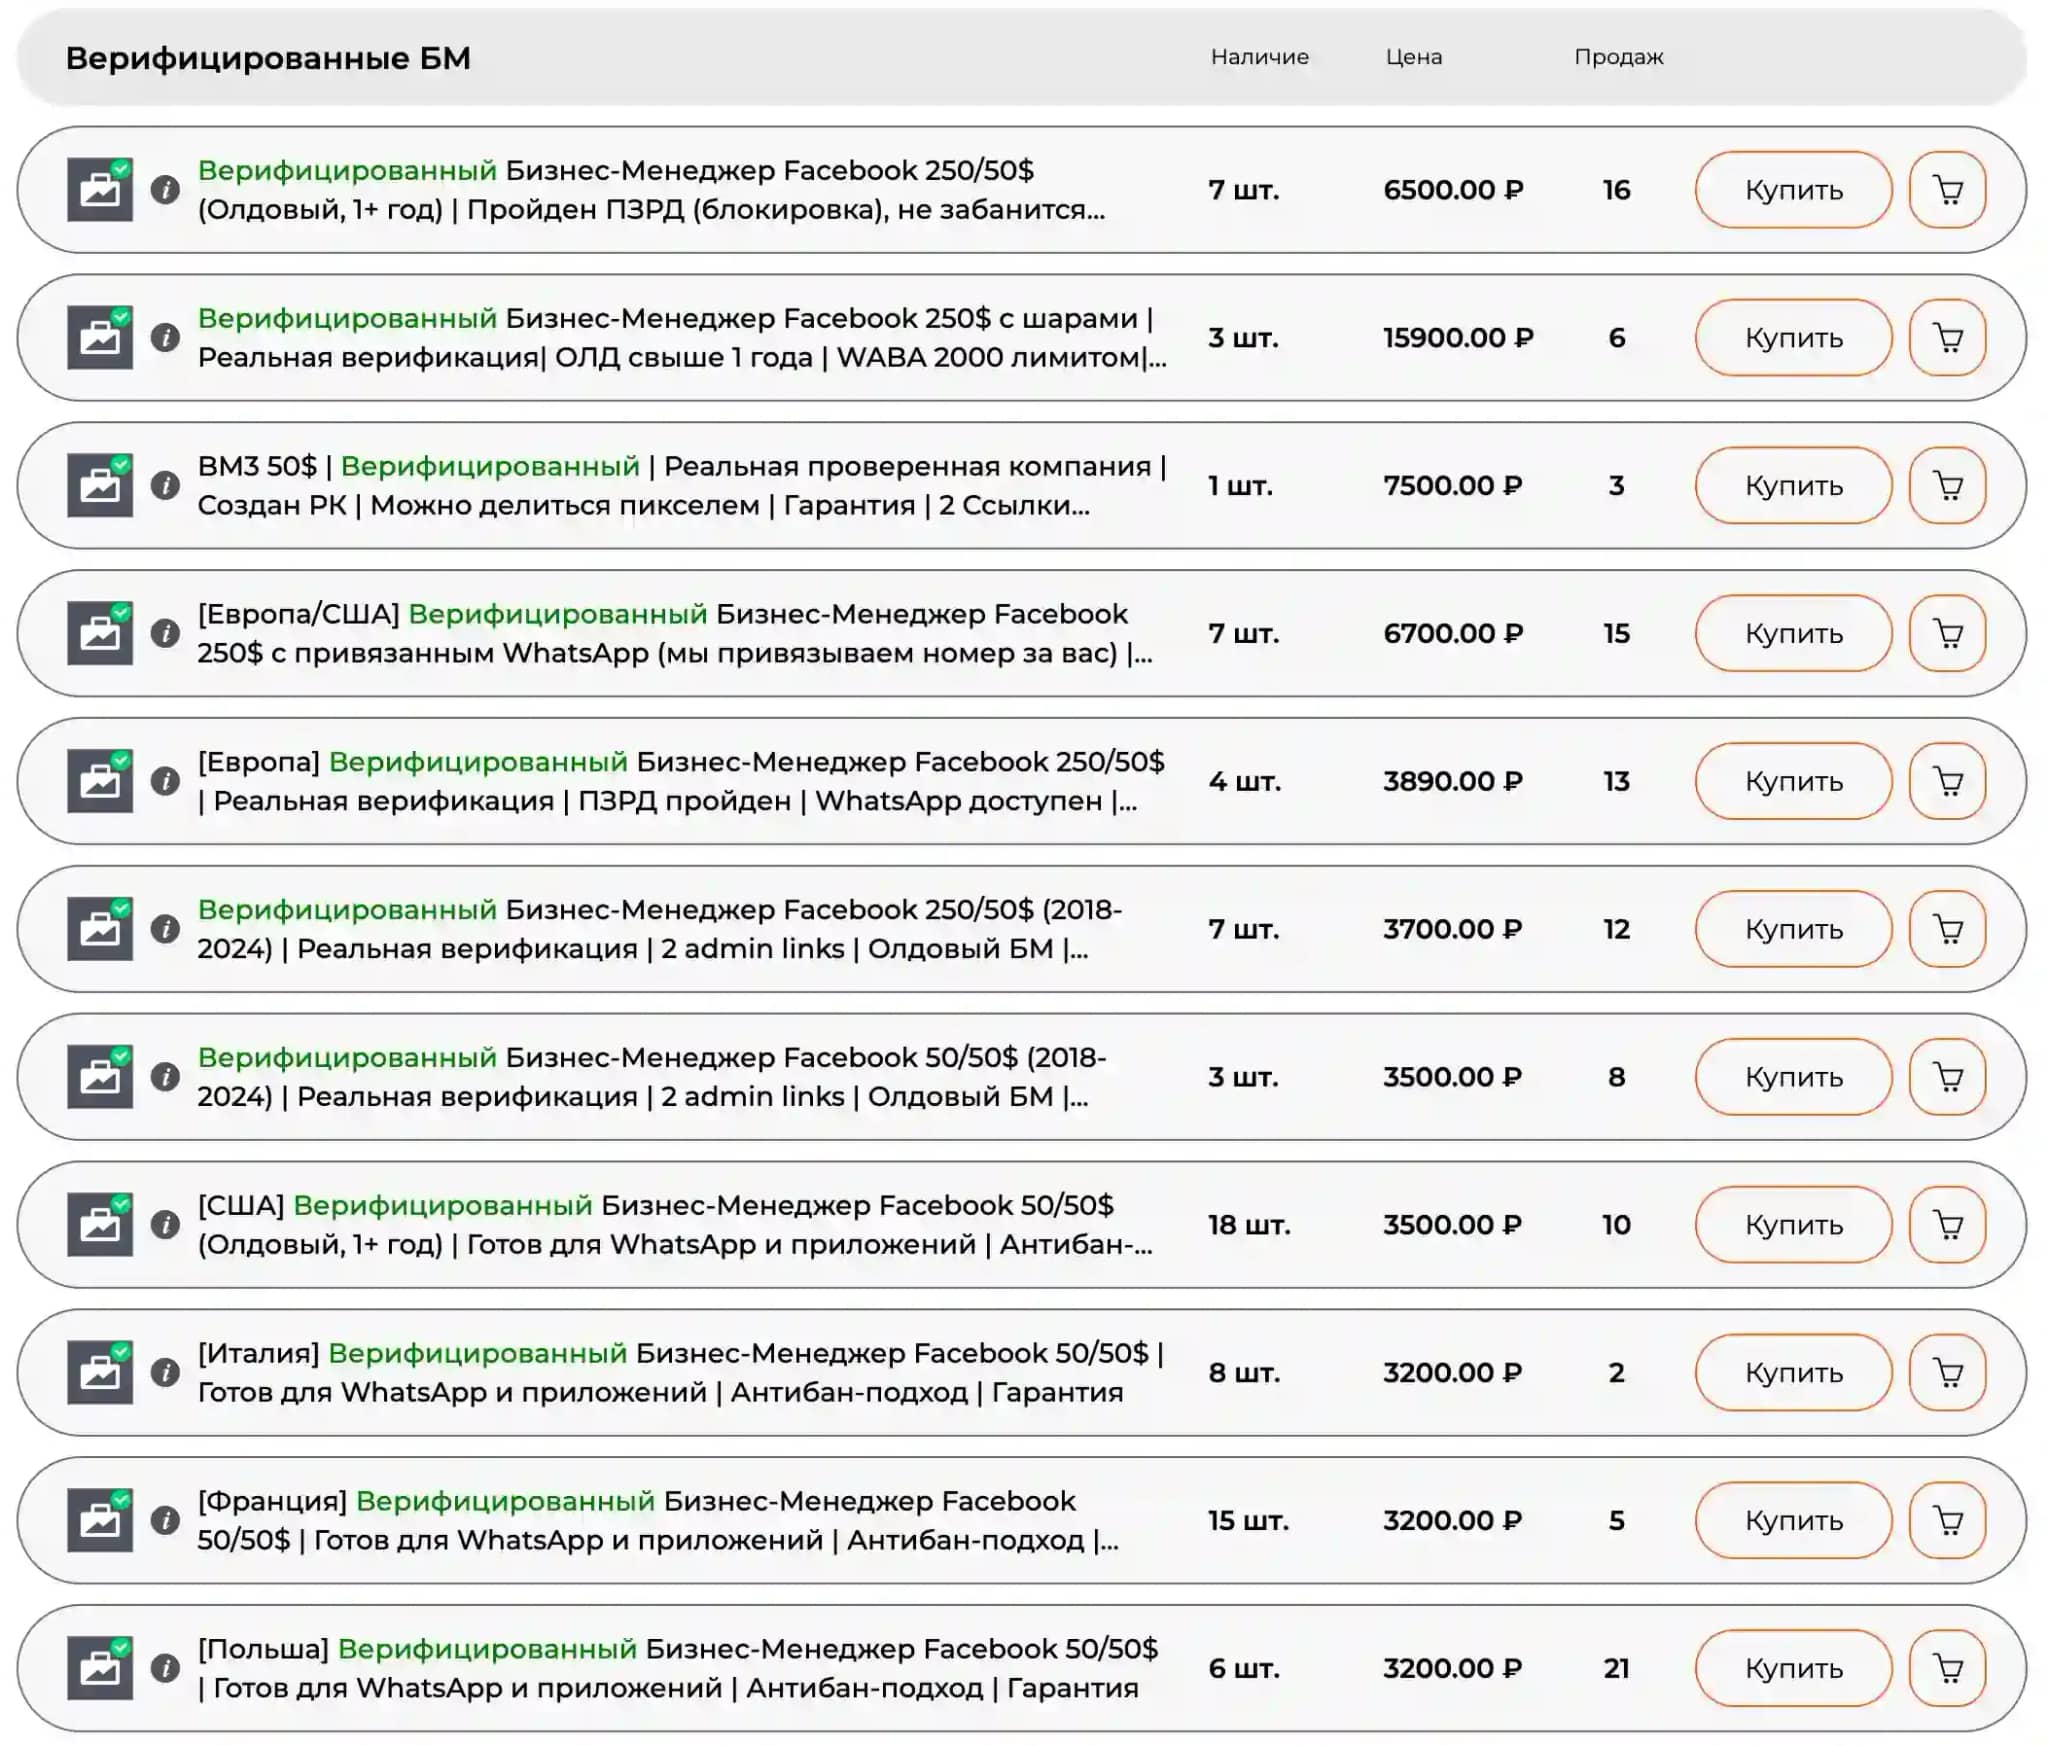Click the price '3890.00 ₽'

click(x=1453, y=782)
